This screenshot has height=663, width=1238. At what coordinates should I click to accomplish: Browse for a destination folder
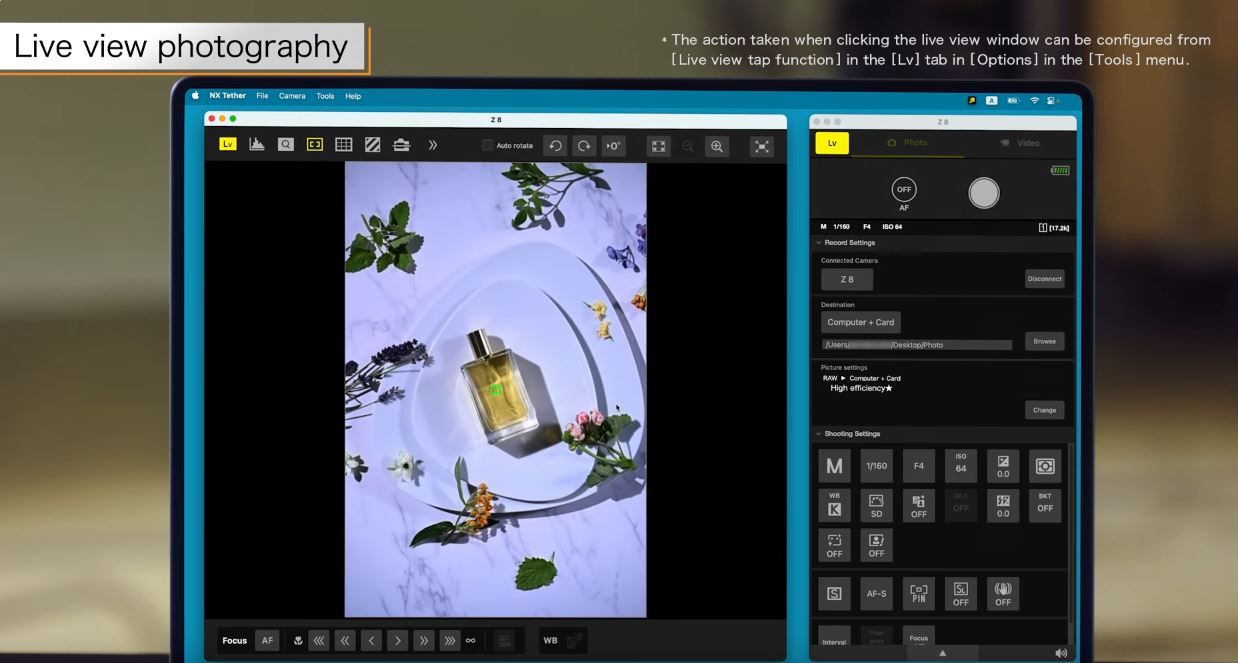(1044, 341)
